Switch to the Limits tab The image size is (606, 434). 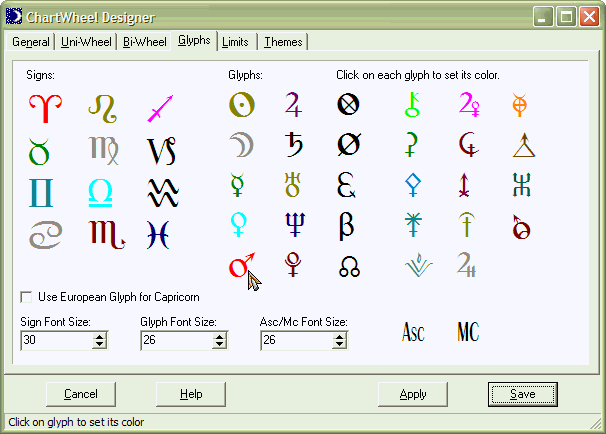(235, 42)
